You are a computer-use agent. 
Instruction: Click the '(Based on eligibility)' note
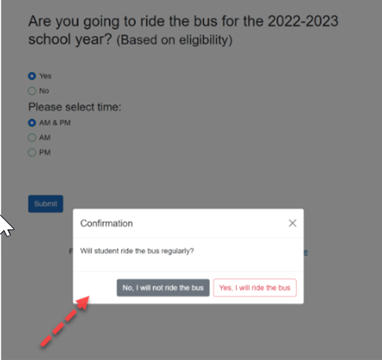174,40
